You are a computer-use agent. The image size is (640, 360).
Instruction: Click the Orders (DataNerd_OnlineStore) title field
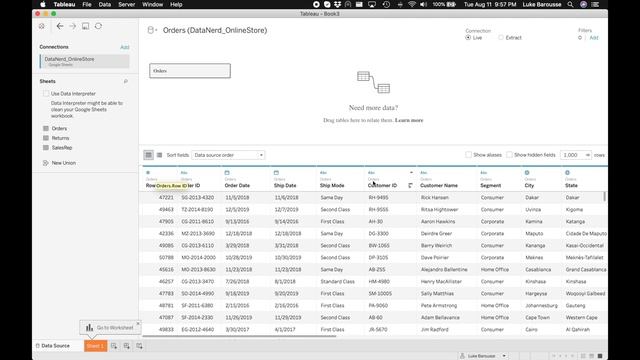pos(215,30)
